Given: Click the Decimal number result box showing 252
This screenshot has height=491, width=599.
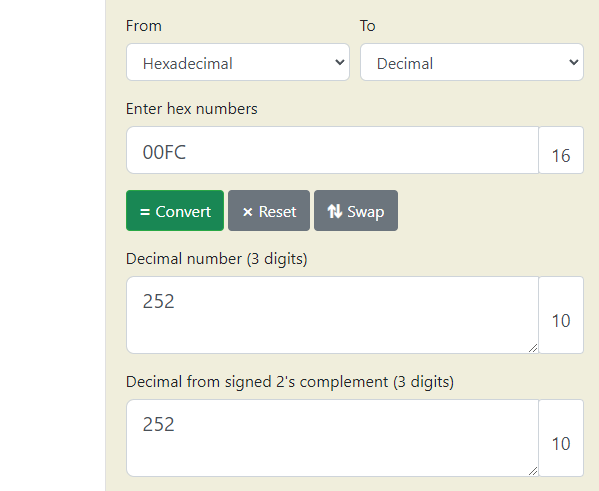Looking at the screenshot, I should [332, 315].
